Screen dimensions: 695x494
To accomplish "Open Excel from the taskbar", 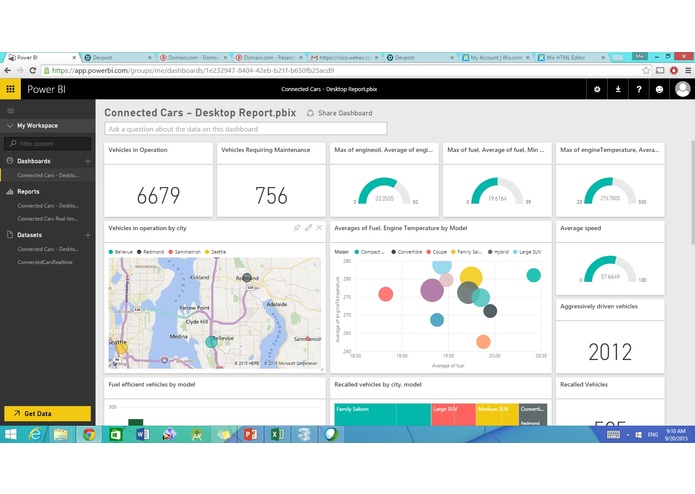I will tap(277, 435).
